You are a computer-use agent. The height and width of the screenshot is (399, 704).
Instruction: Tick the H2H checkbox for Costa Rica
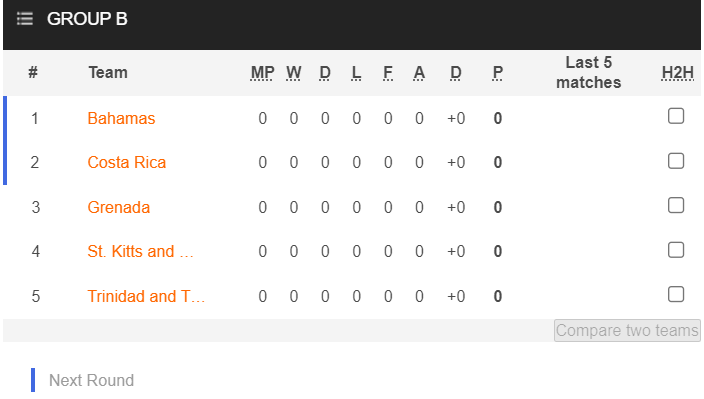tap(676, 161)
